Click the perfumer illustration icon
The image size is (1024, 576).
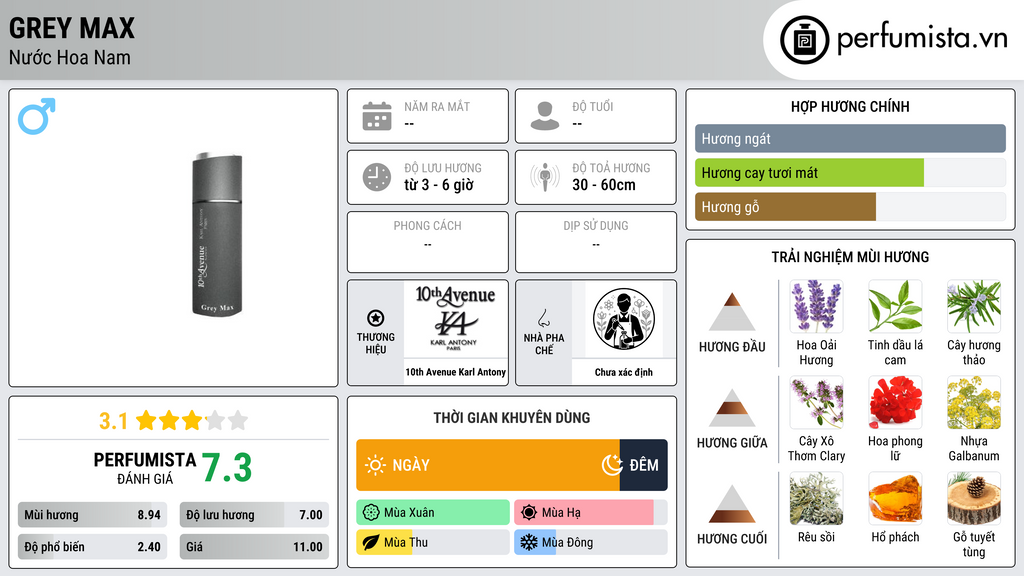624,319
